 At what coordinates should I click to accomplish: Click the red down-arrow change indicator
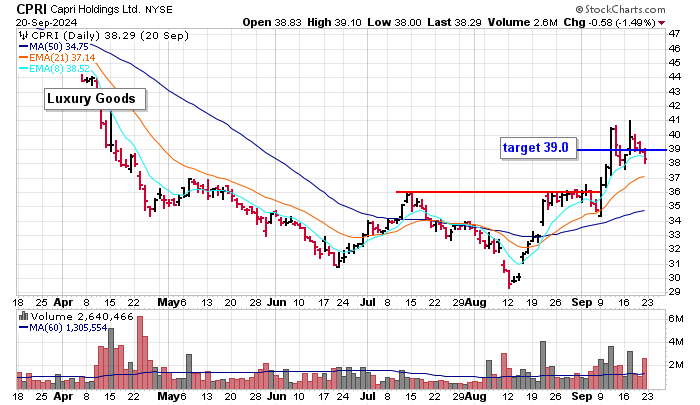(x=661, y=23)
